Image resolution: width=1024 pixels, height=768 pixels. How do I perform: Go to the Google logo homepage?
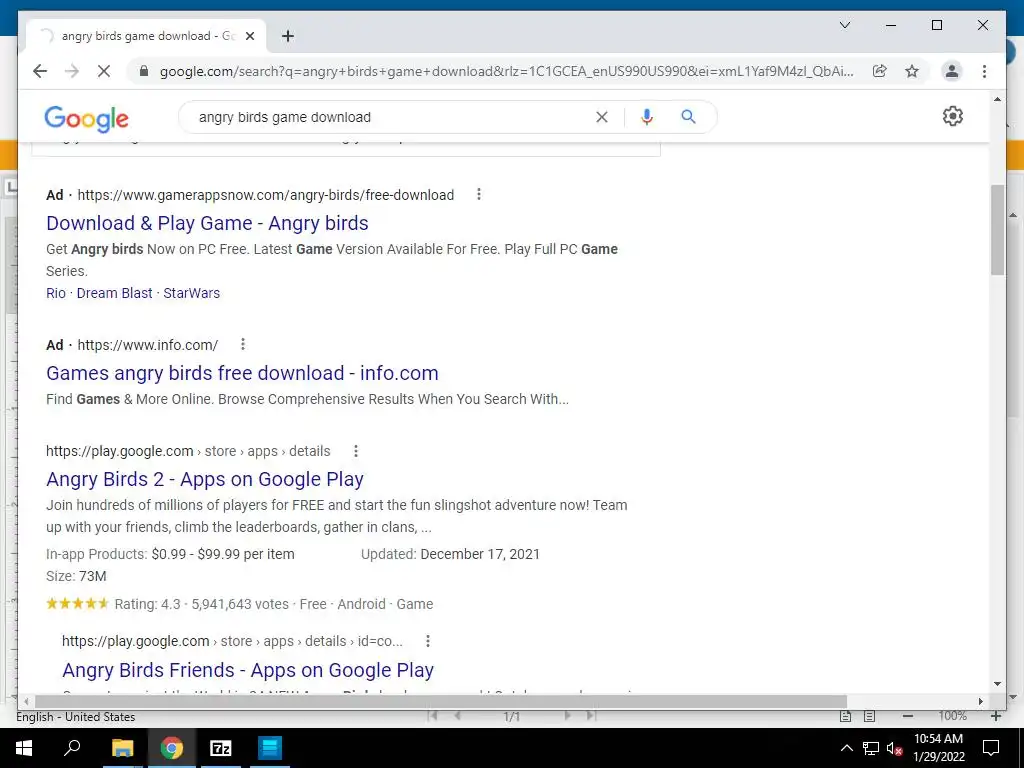[x=86, y=119]
